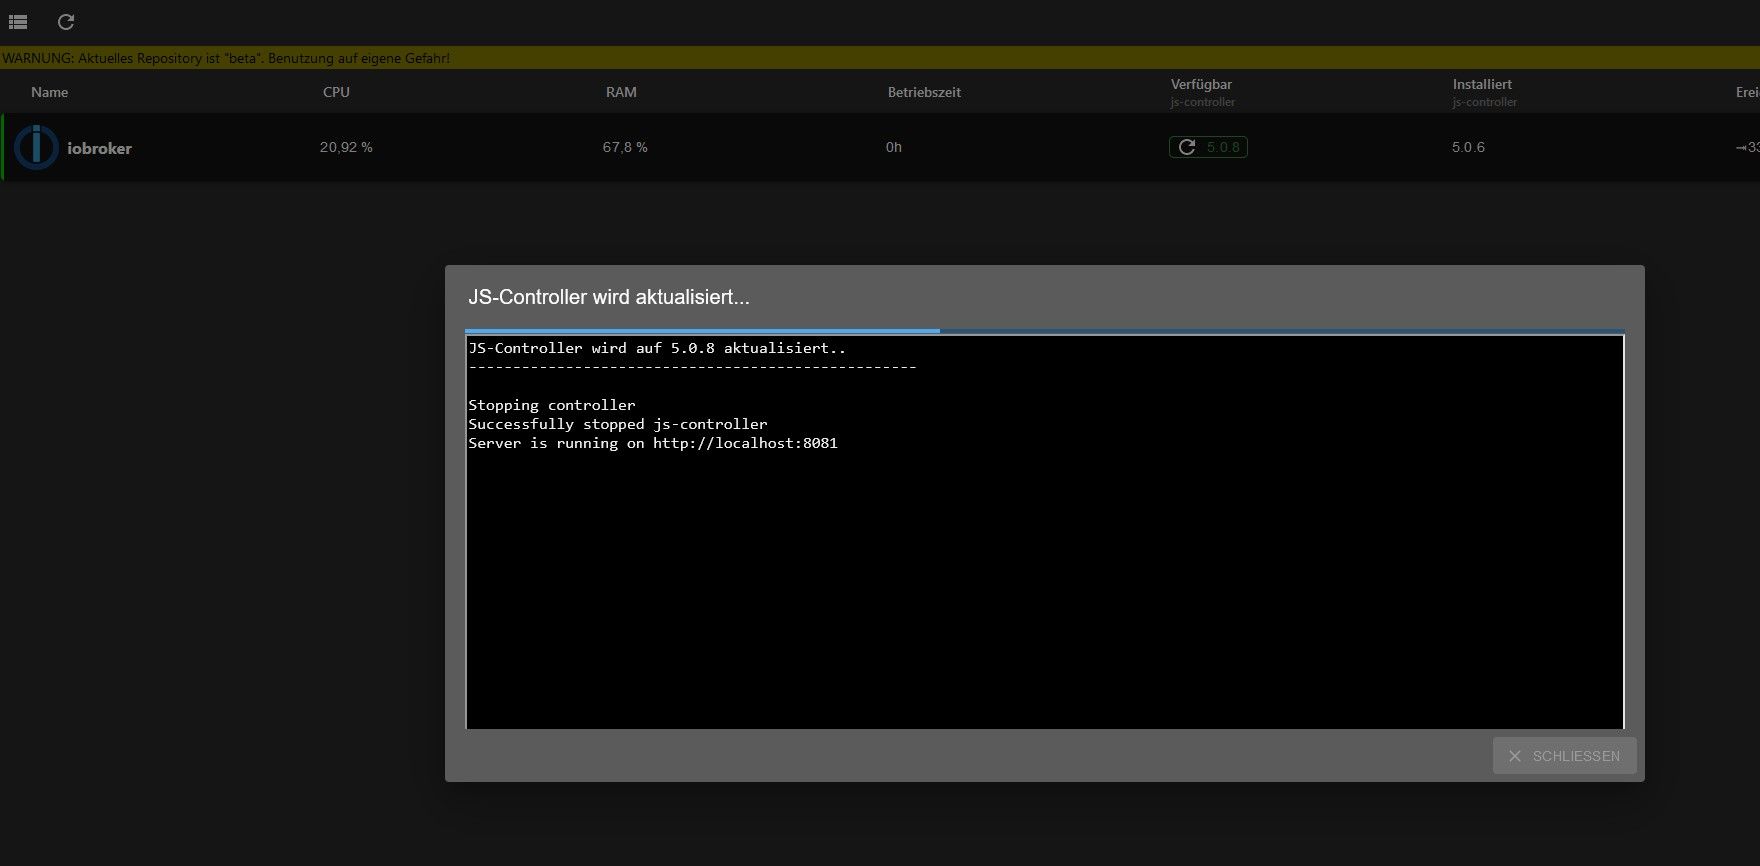Click the 67,8 % RAM value

(x=625, y=147)
